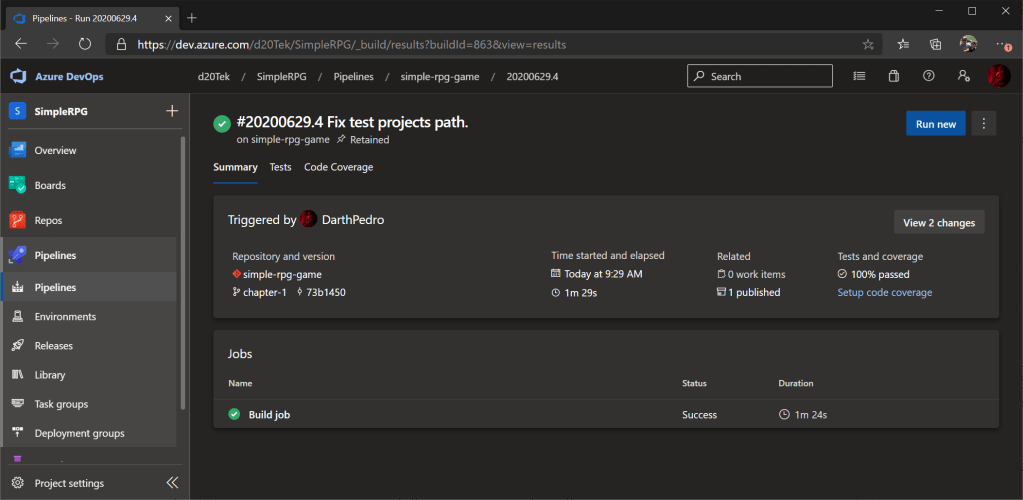
Task: Open Library in Pipelines section
Action: coord(49,375)
